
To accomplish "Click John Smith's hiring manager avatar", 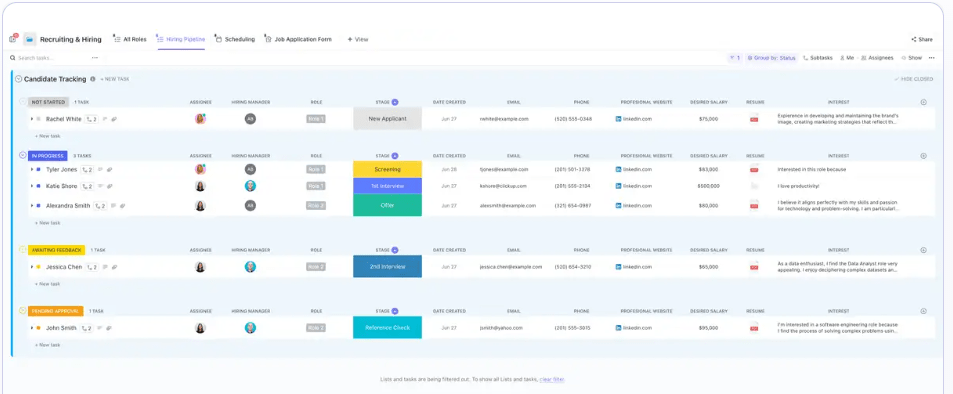I will pos(250,328).
